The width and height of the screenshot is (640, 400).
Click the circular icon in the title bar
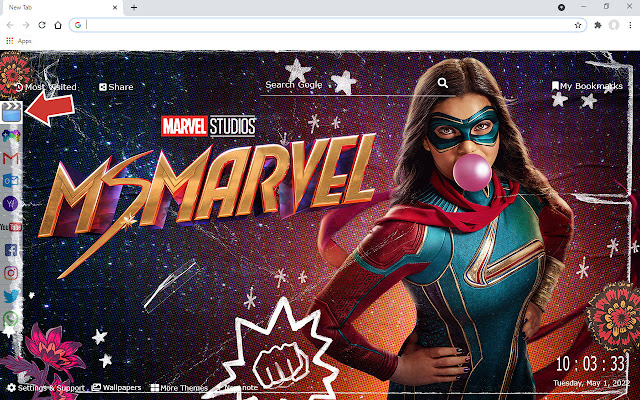pyautogui.click(x=562, y=7)
